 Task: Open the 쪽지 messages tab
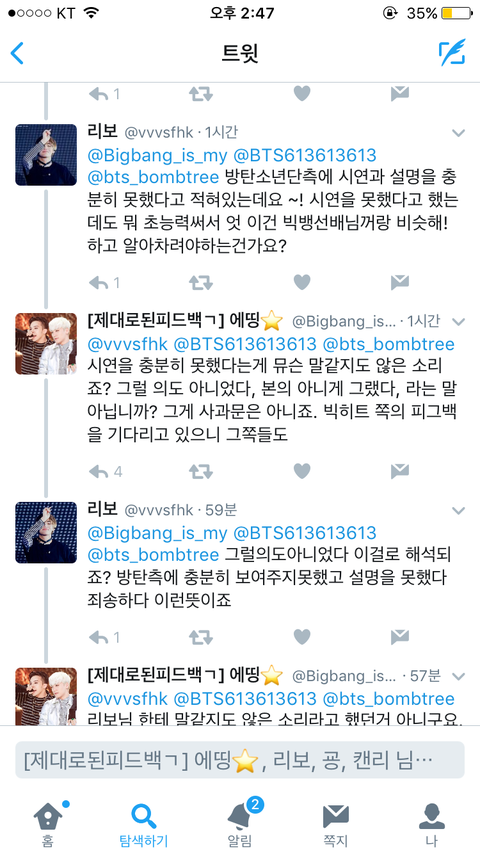336,824
